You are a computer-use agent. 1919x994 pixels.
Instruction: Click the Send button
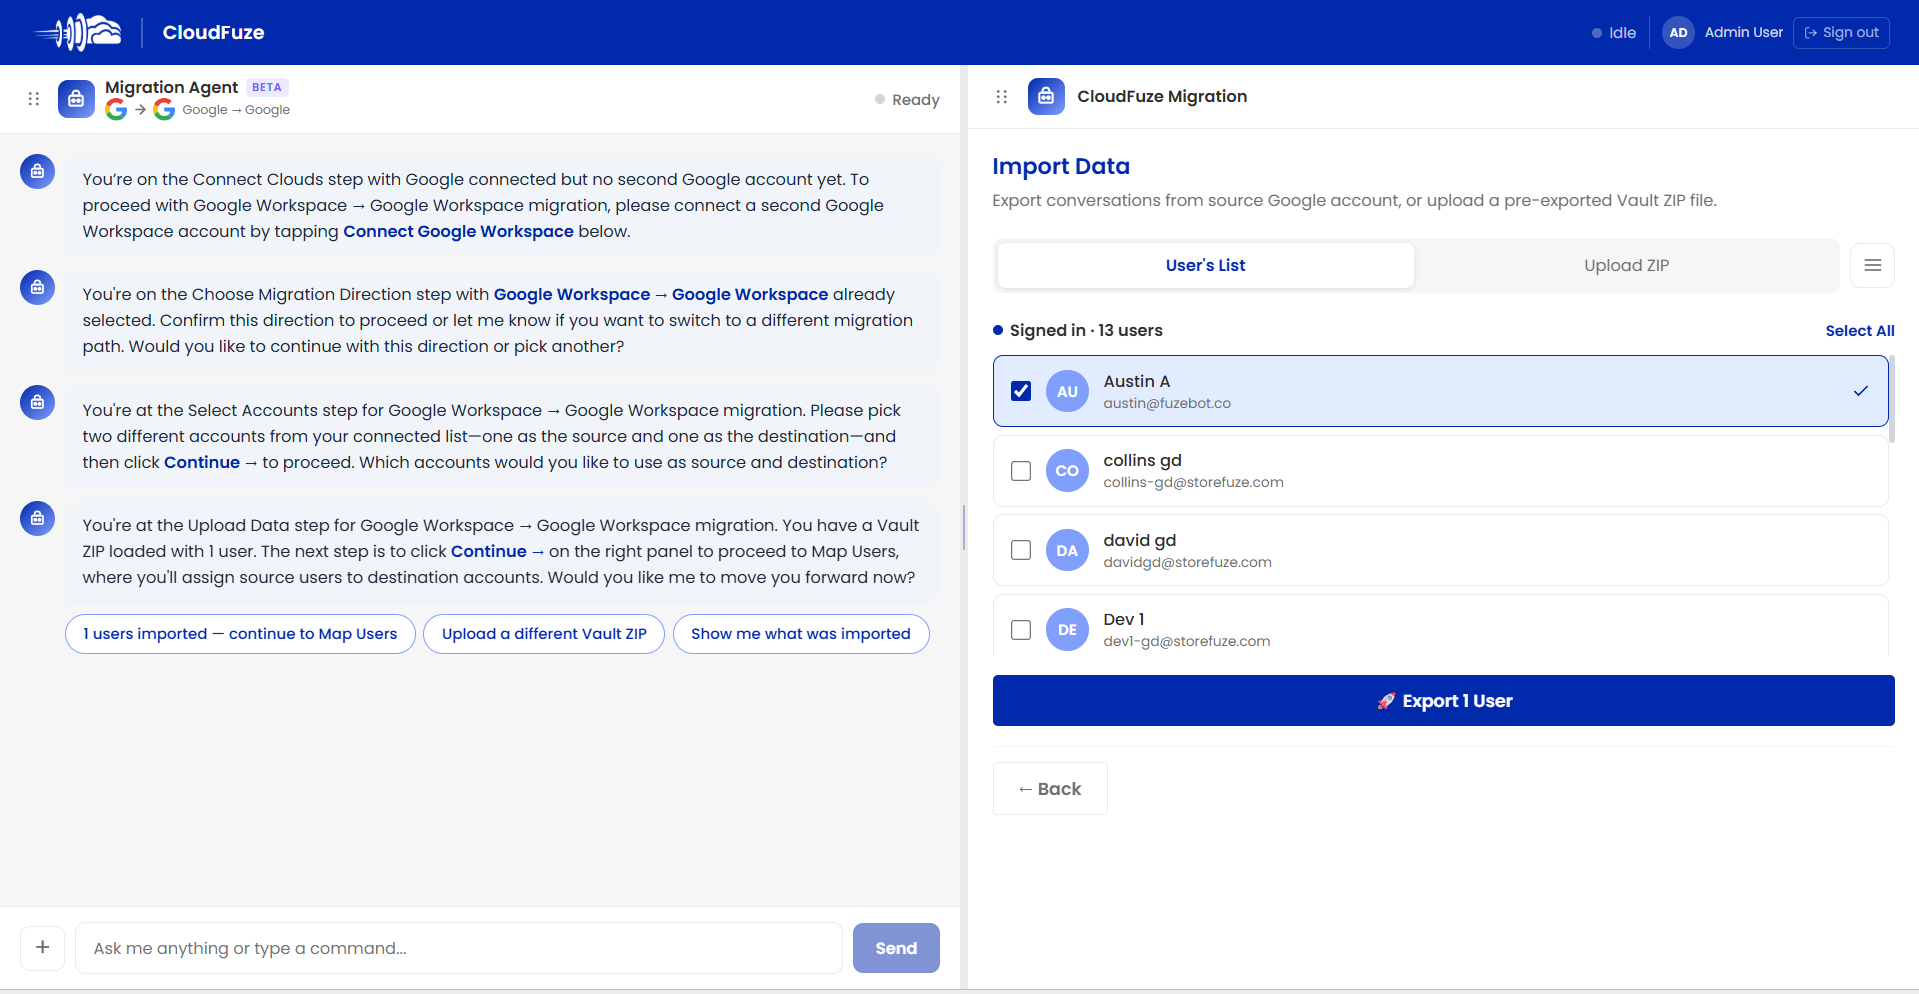pyautogui.click(x=896, y=948)
